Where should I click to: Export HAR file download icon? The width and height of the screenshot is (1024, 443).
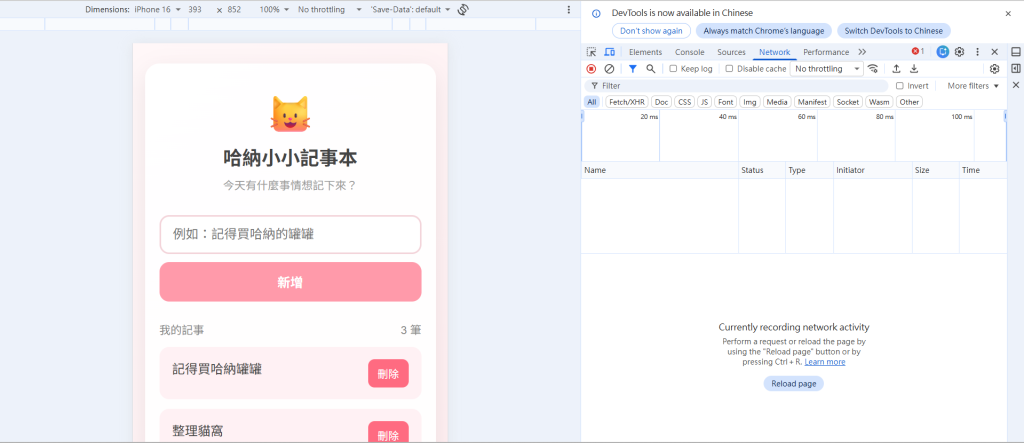[x=914, y=69]
